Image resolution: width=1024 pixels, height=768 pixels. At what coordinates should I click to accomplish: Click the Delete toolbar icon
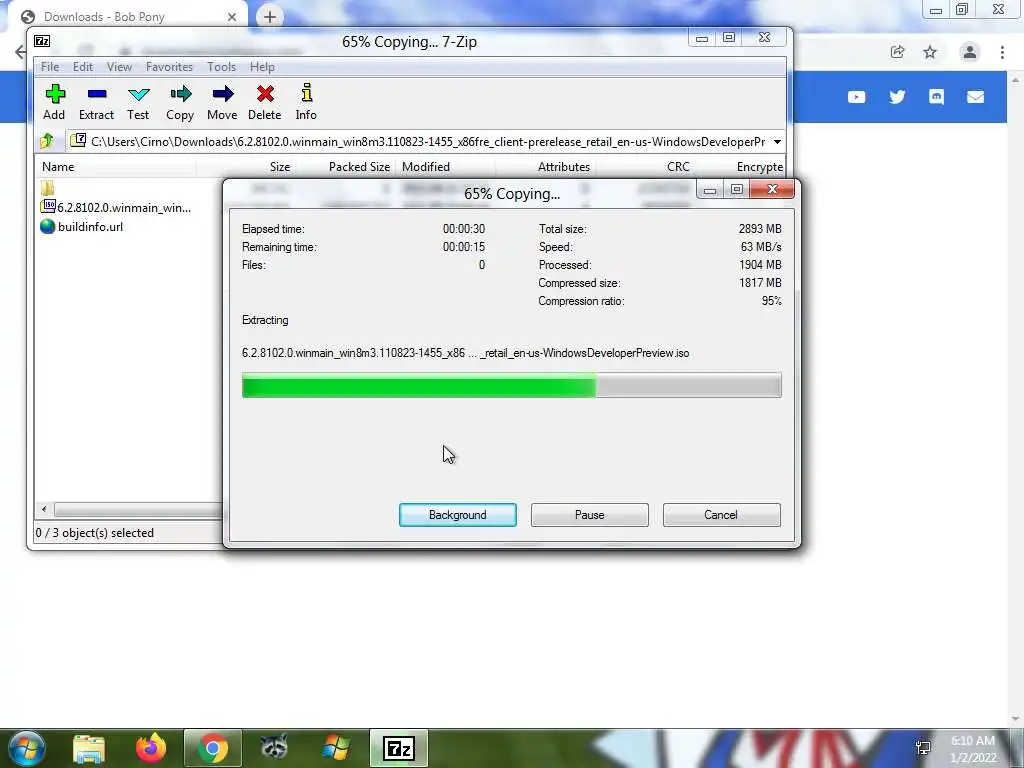click(264, 101)
